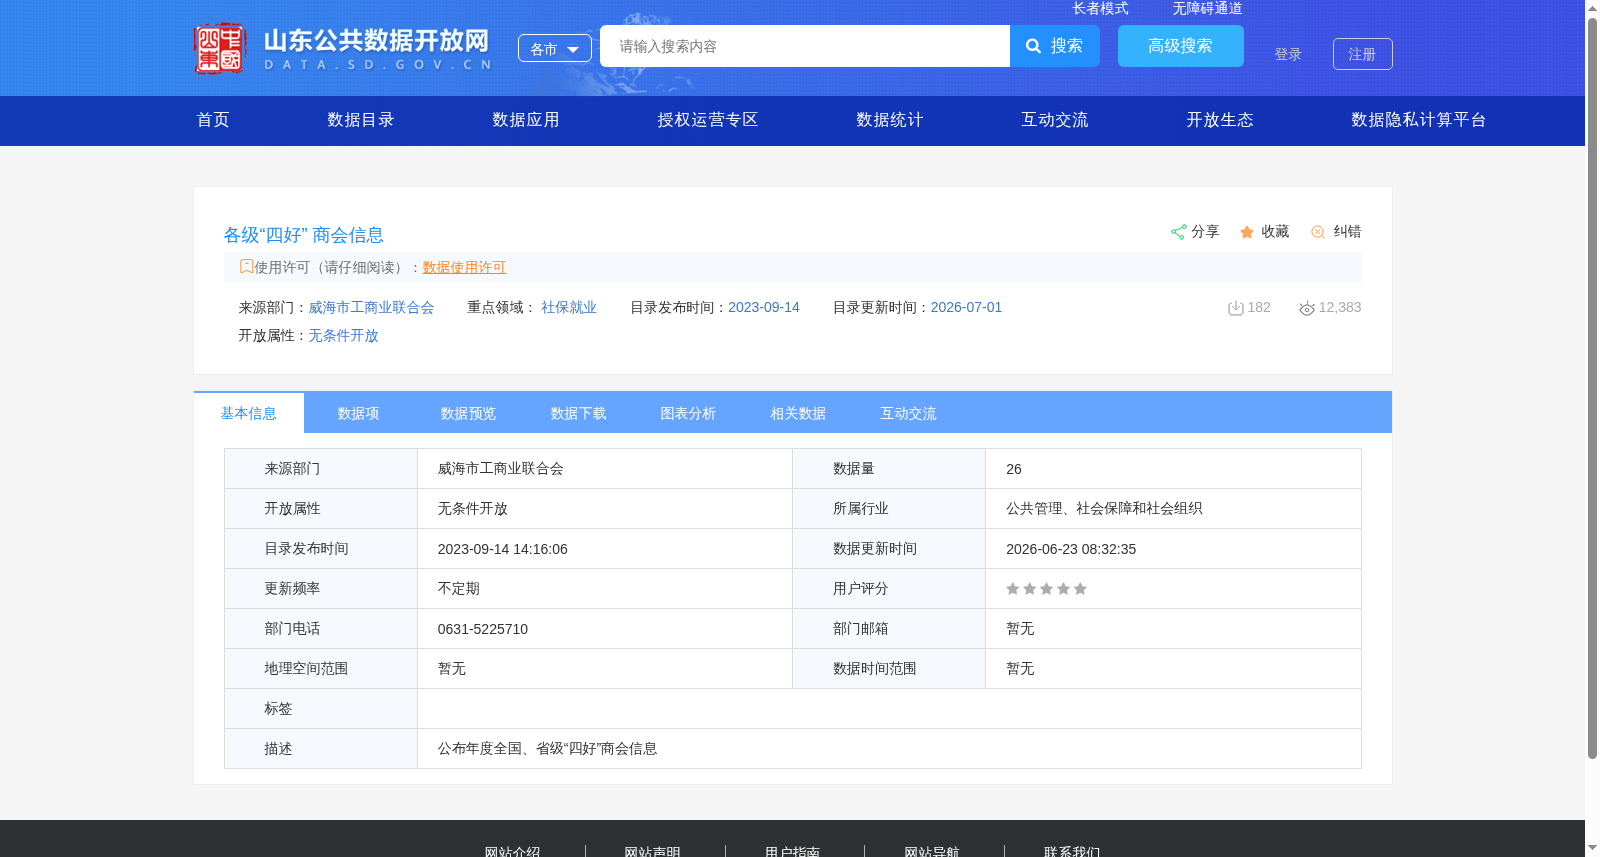
Task: Open 开放生态 navigation item
Action: (1220, 120)
